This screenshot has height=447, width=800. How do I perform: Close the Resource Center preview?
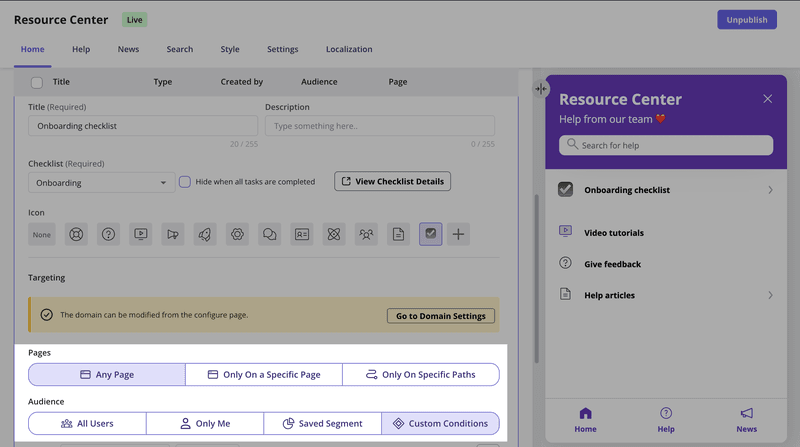(767, 99)
